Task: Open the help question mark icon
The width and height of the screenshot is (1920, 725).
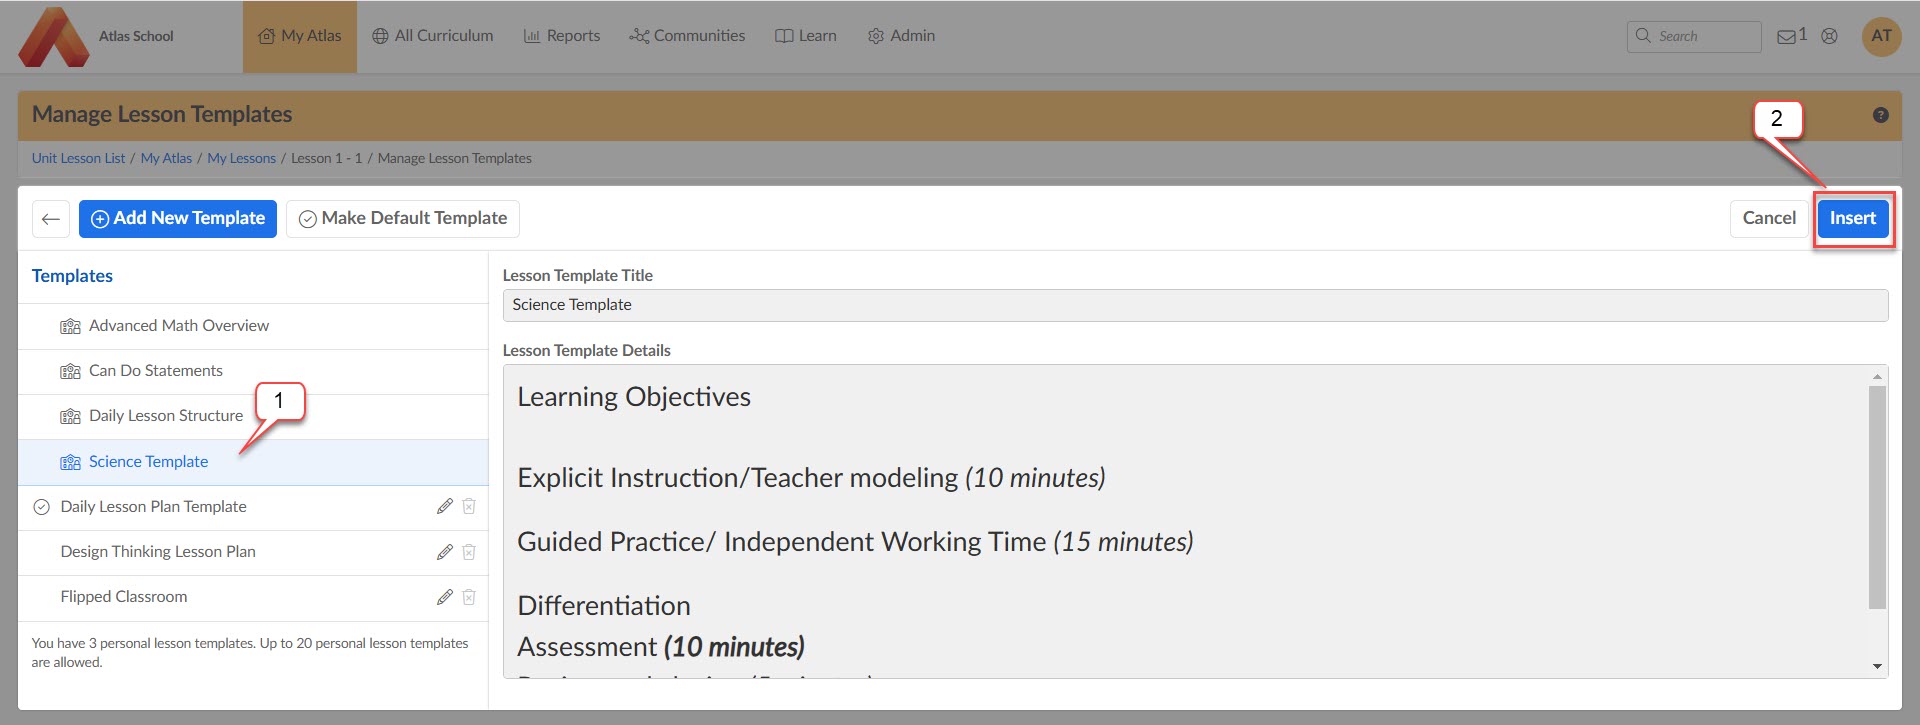Action: tap(1880, 115)
